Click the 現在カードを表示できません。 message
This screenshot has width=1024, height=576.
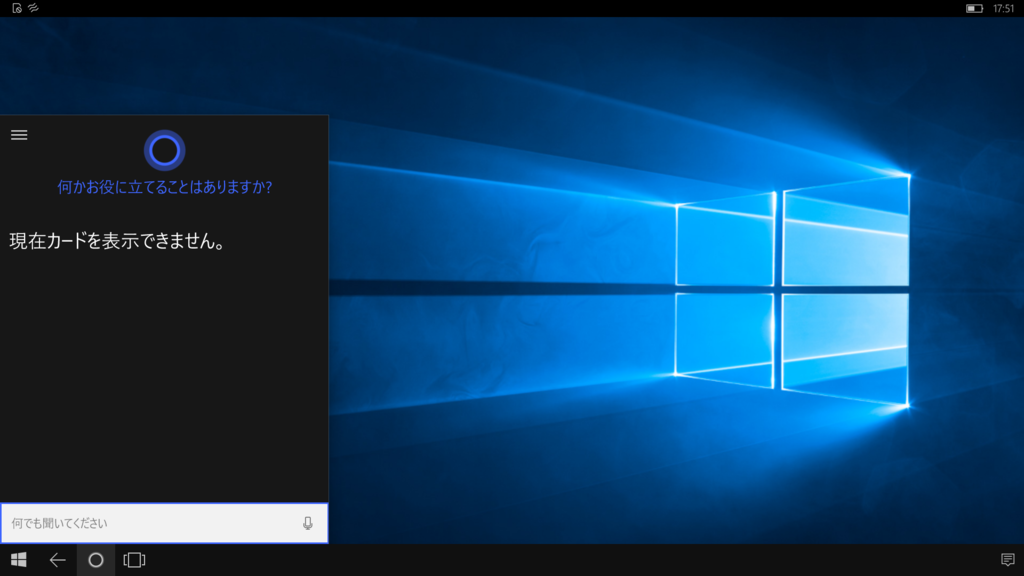coord(118,241)
